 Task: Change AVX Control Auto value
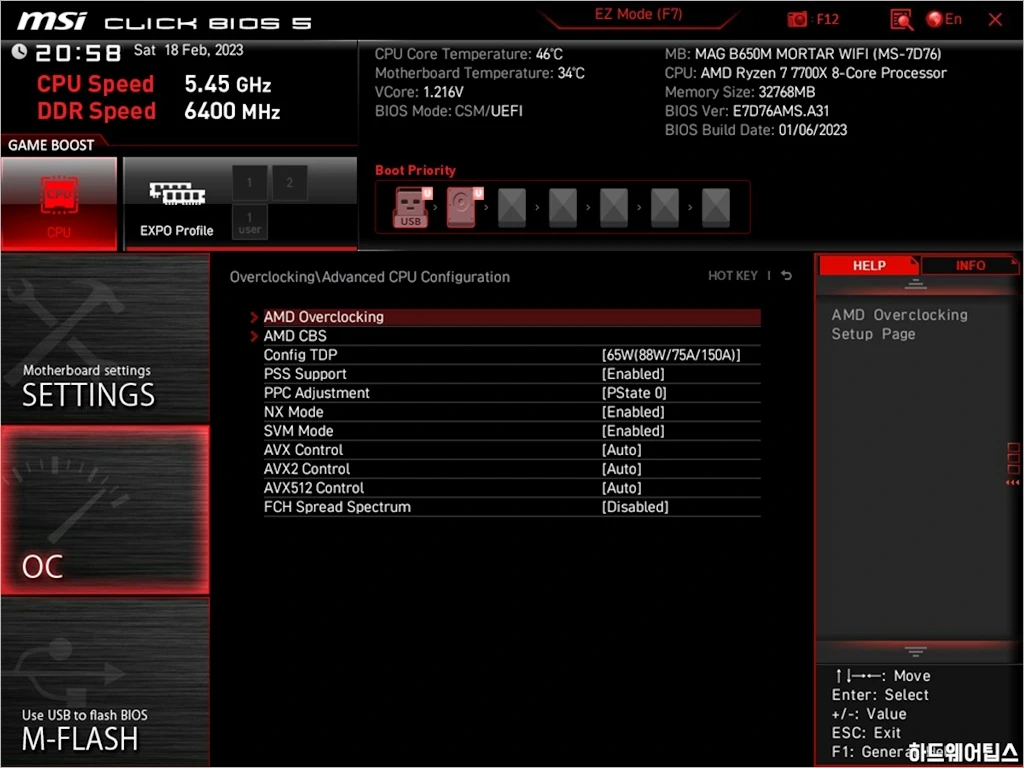point(621,450)
